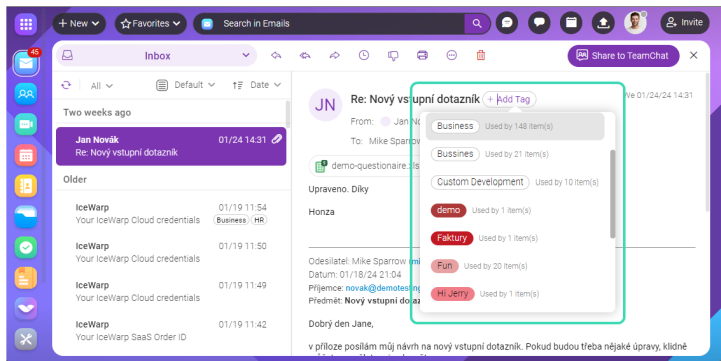Print the email with printer icon
The image size is (721, 361).
pyautogui.click(x=422, y=56)
